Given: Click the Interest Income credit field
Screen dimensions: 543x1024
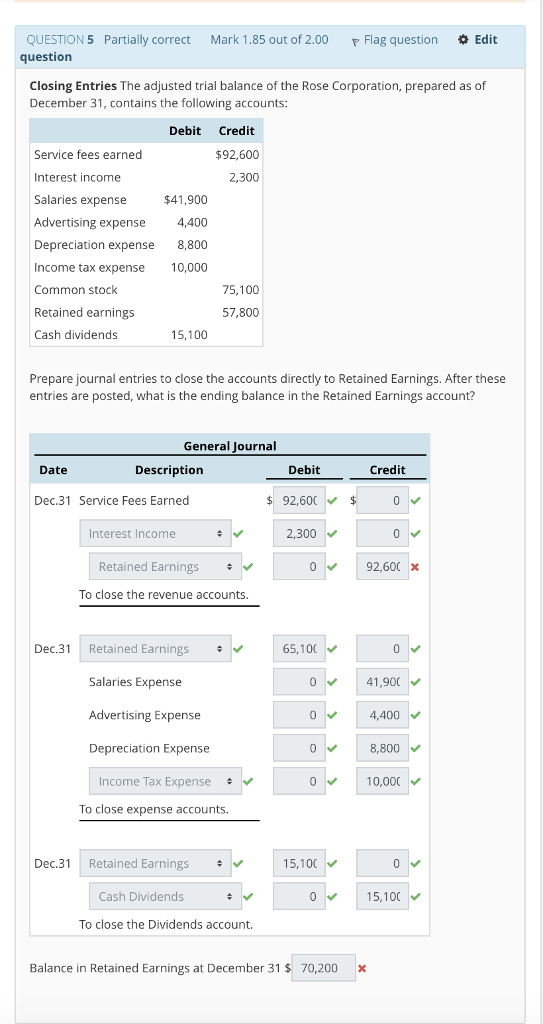Looking at the screenshot, I should click(x=382, y=534).
